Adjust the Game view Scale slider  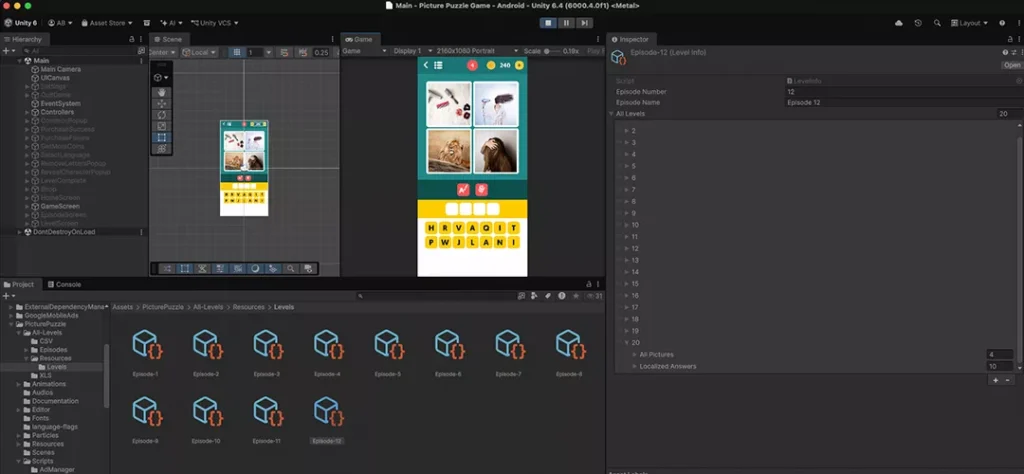(x=552, y=51)
